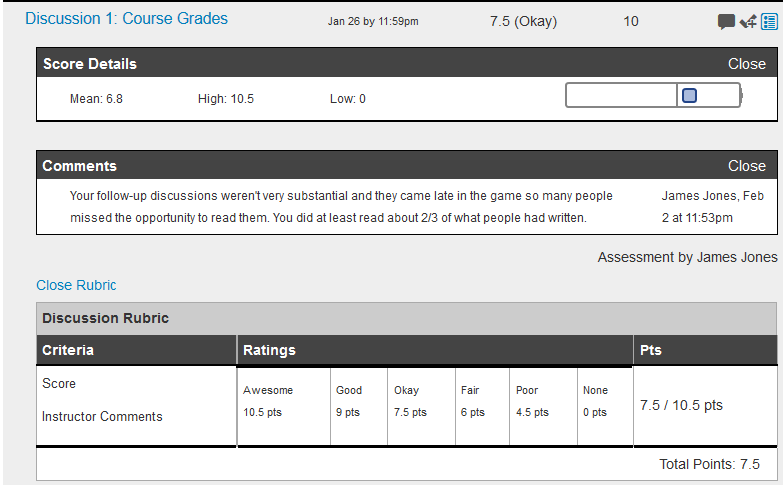
Task: Select the Okay 7.5 pts rating
Action: pyautogui.click(x=421, y=401)
